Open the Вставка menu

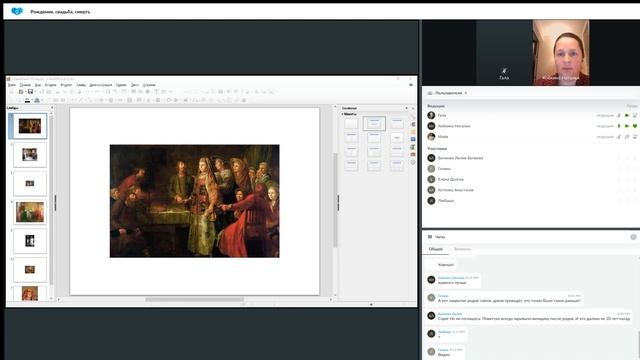coord(51,85)
